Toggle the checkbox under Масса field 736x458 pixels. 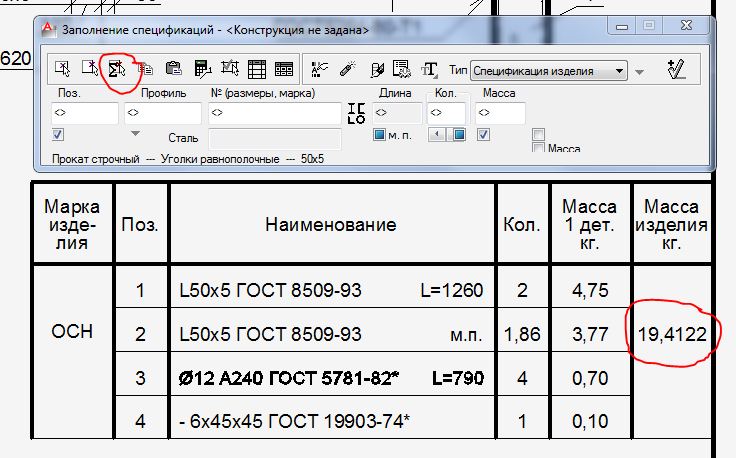[x=485, y=135]
